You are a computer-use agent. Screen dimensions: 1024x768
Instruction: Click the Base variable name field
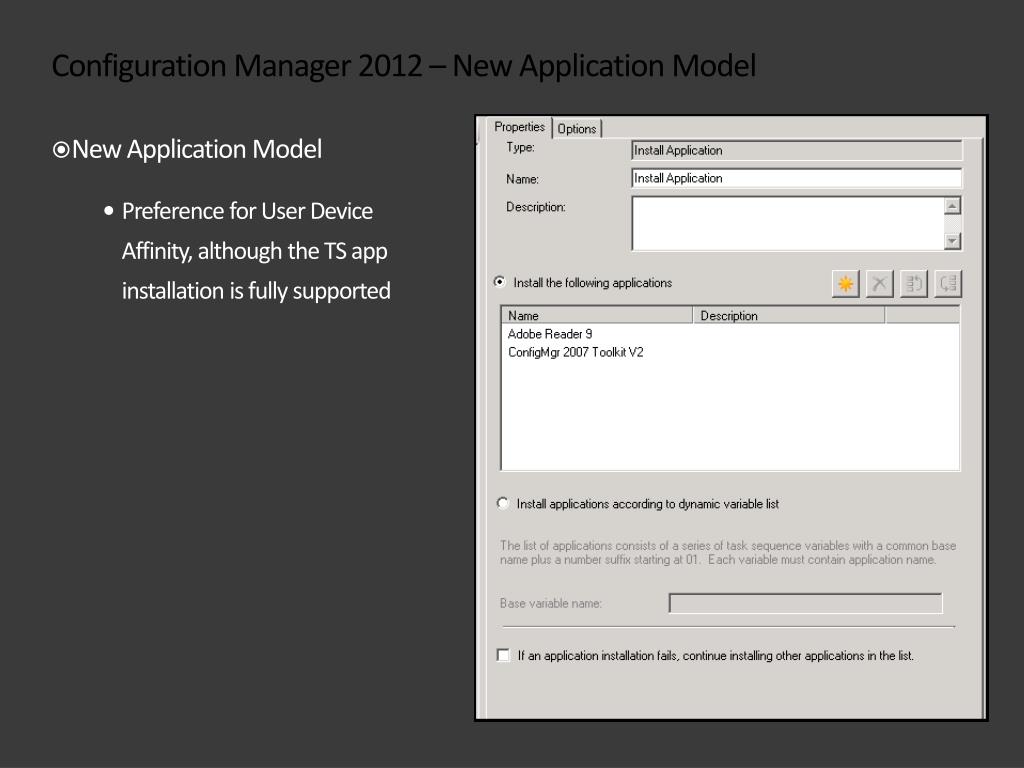coord(806,603)
